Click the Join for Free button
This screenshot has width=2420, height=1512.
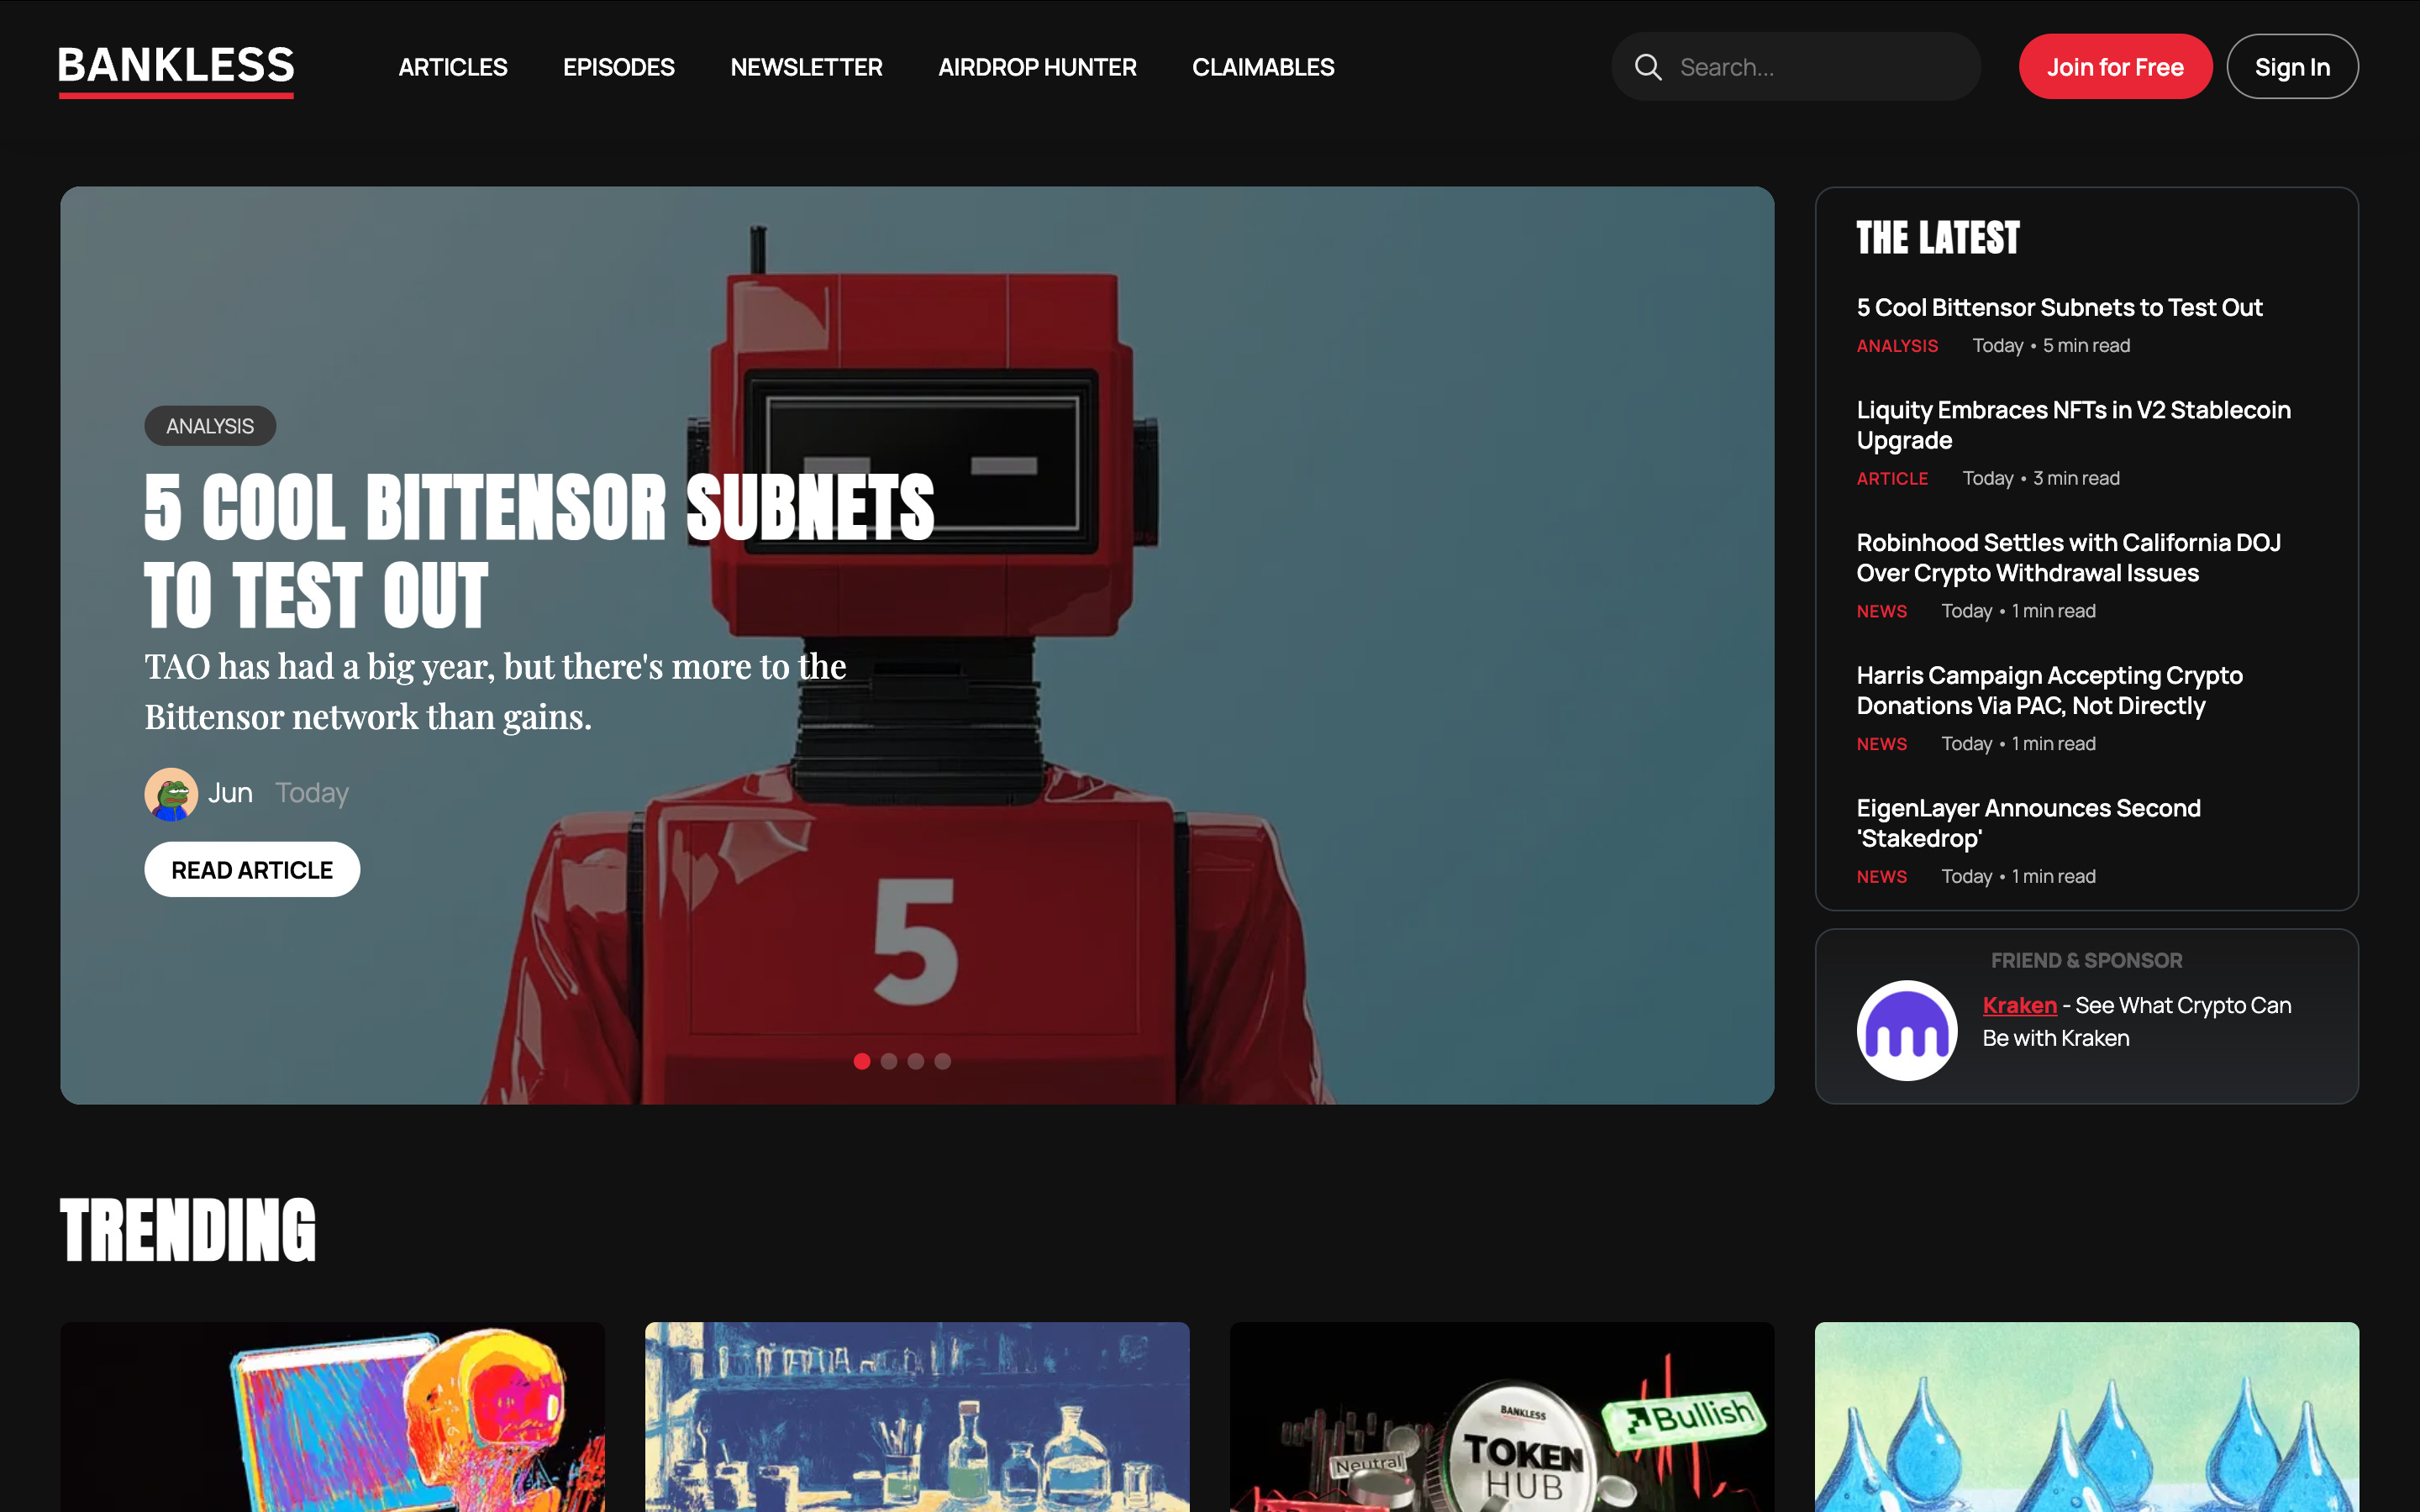pos(2115,67)
